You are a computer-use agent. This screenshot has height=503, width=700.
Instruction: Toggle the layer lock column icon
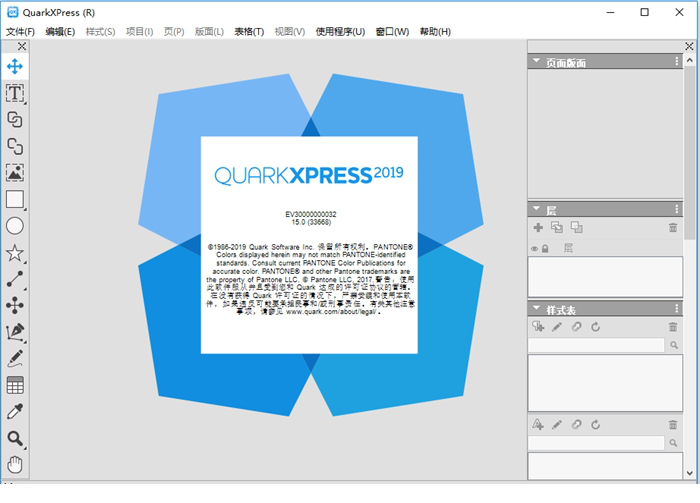tap(545, 249)
